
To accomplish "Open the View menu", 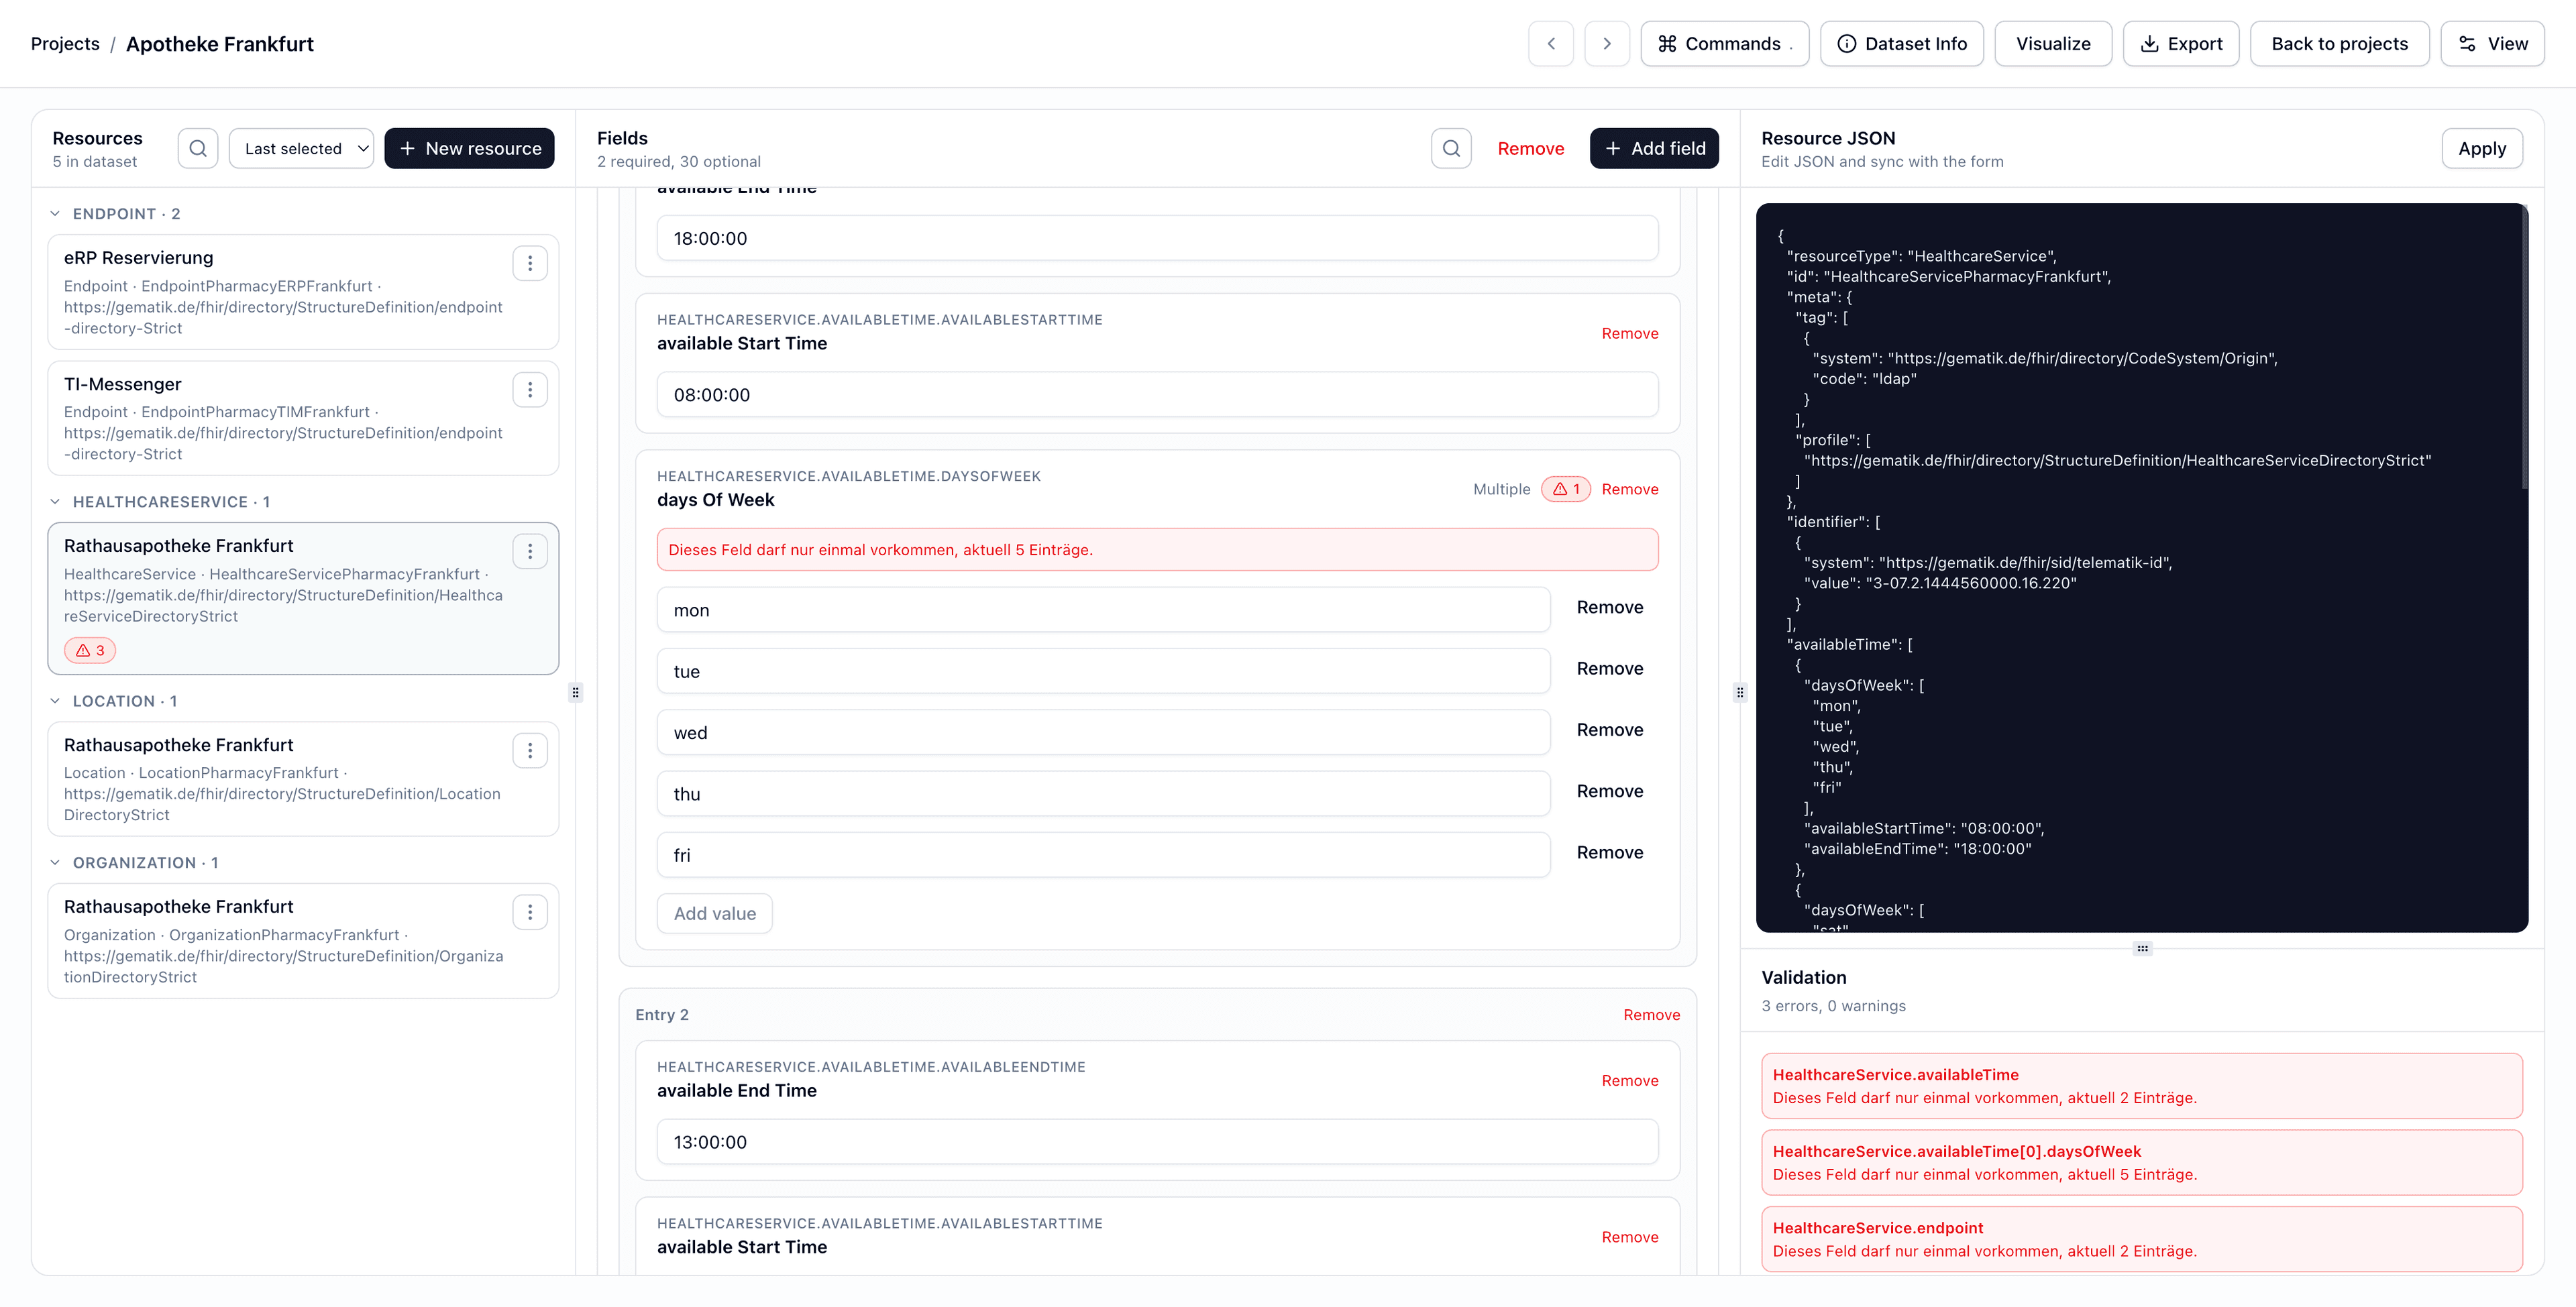I will click(x=2492, y=43).
